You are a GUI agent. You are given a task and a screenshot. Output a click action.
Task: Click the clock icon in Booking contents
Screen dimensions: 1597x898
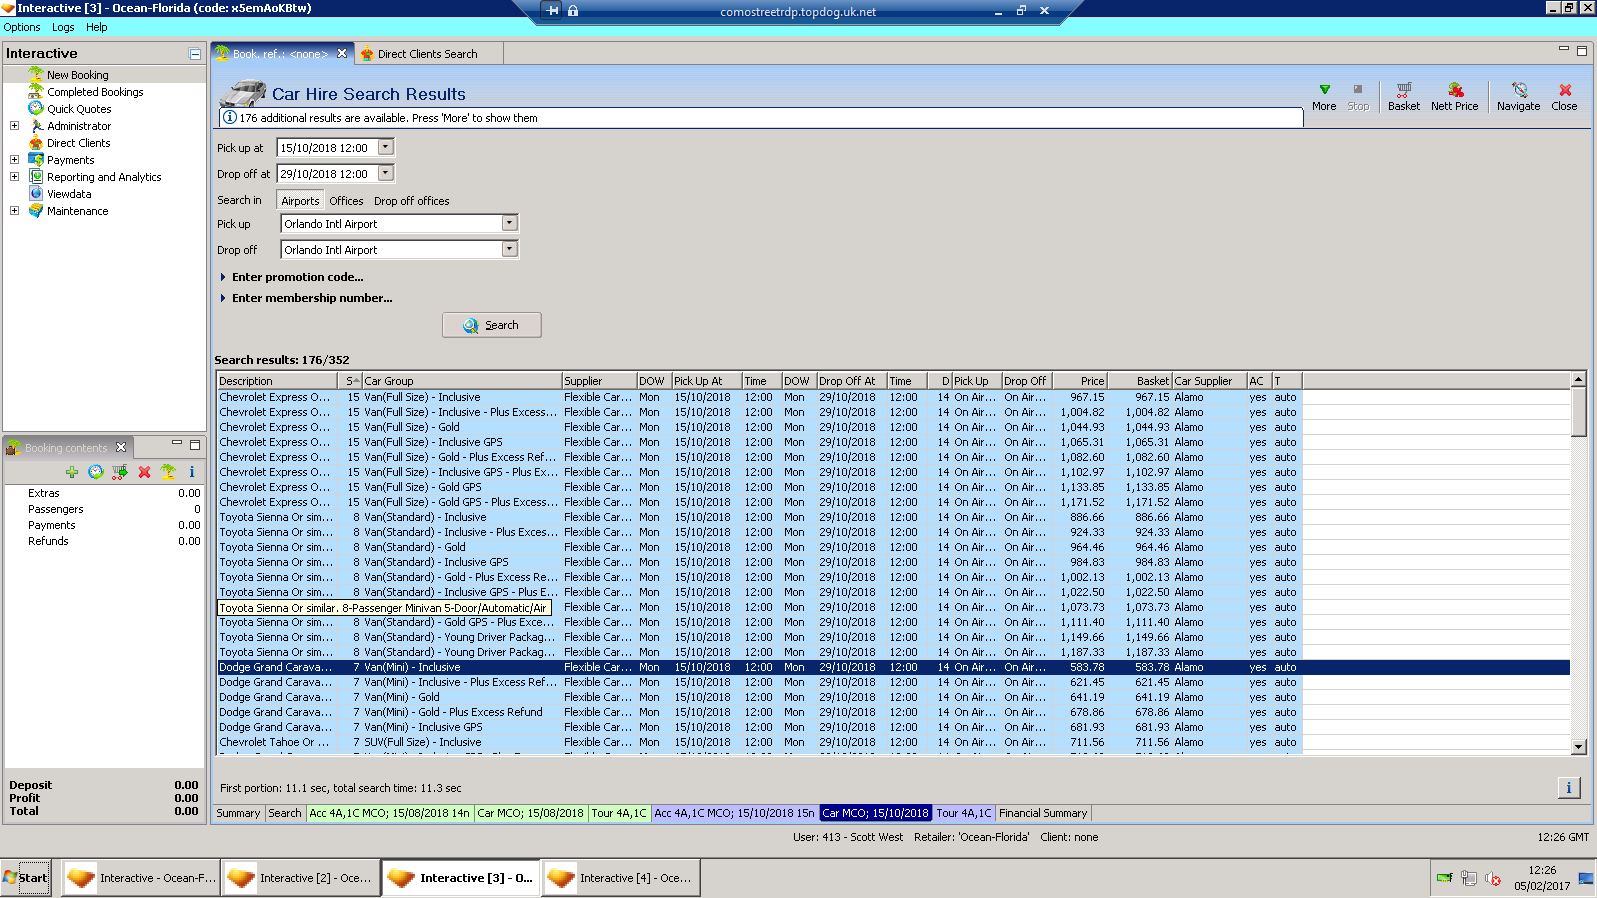[96, 472]
